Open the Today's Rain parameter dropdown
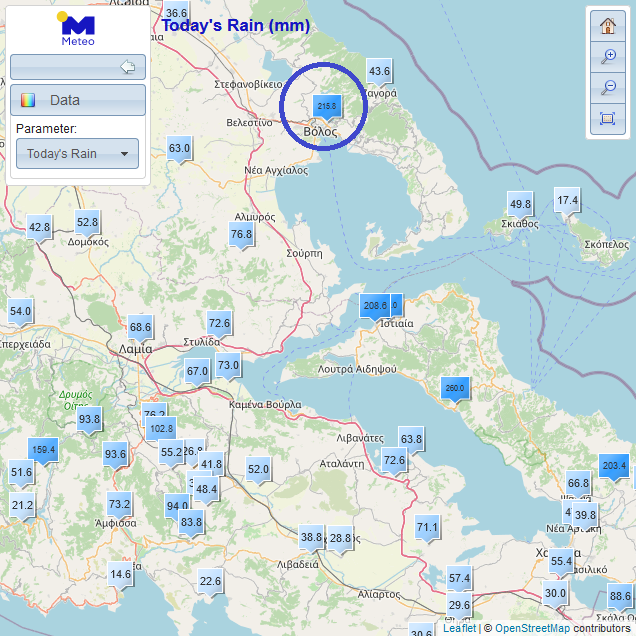Image resolution: width=636 pixels, height=636 pixels. [x=78, y=154]
